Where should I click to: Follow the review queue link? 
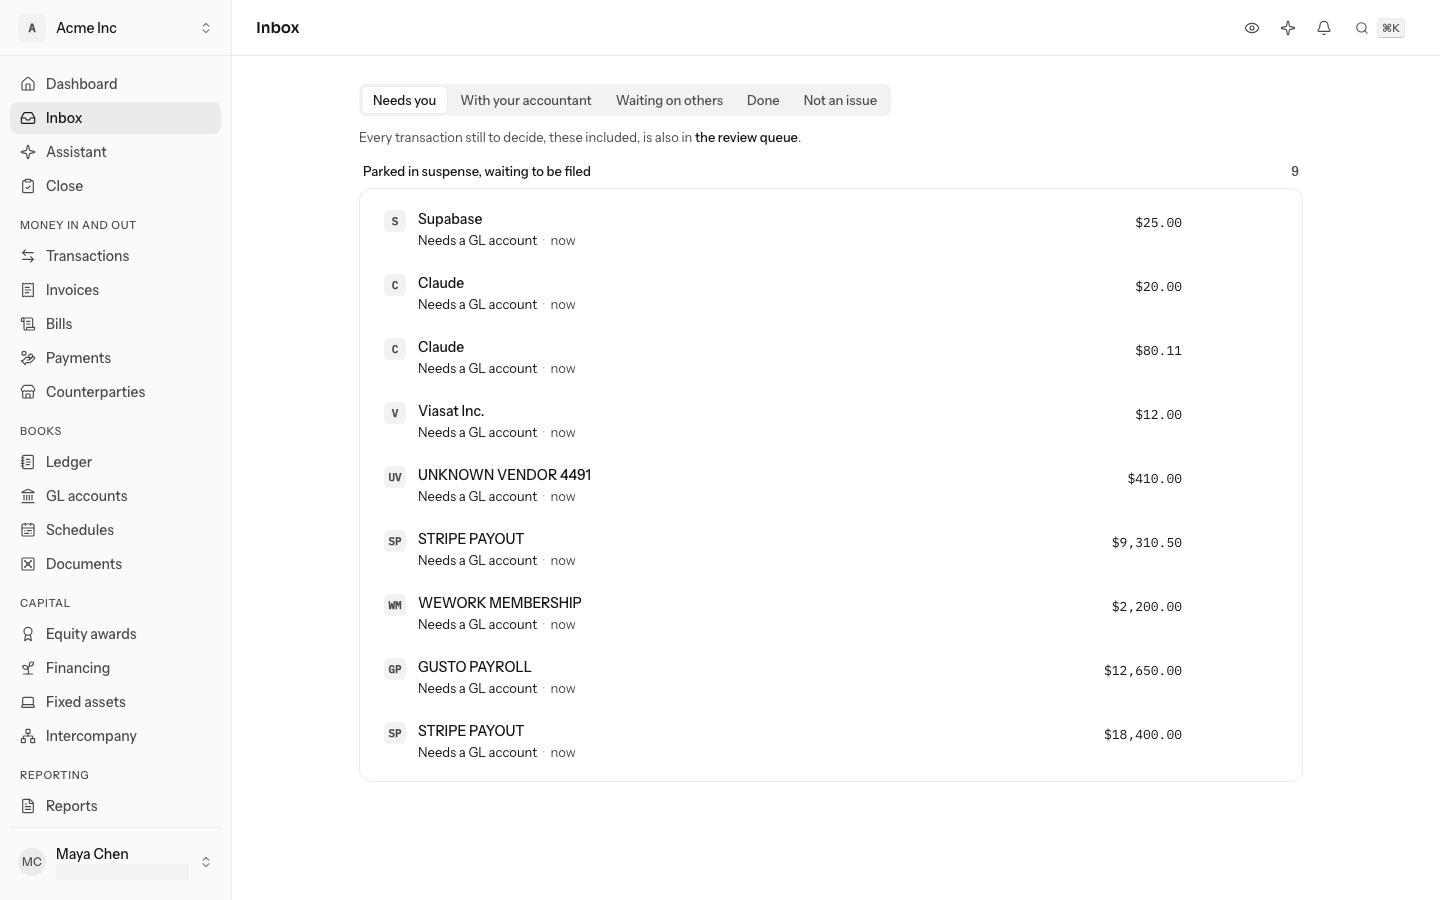746,138
